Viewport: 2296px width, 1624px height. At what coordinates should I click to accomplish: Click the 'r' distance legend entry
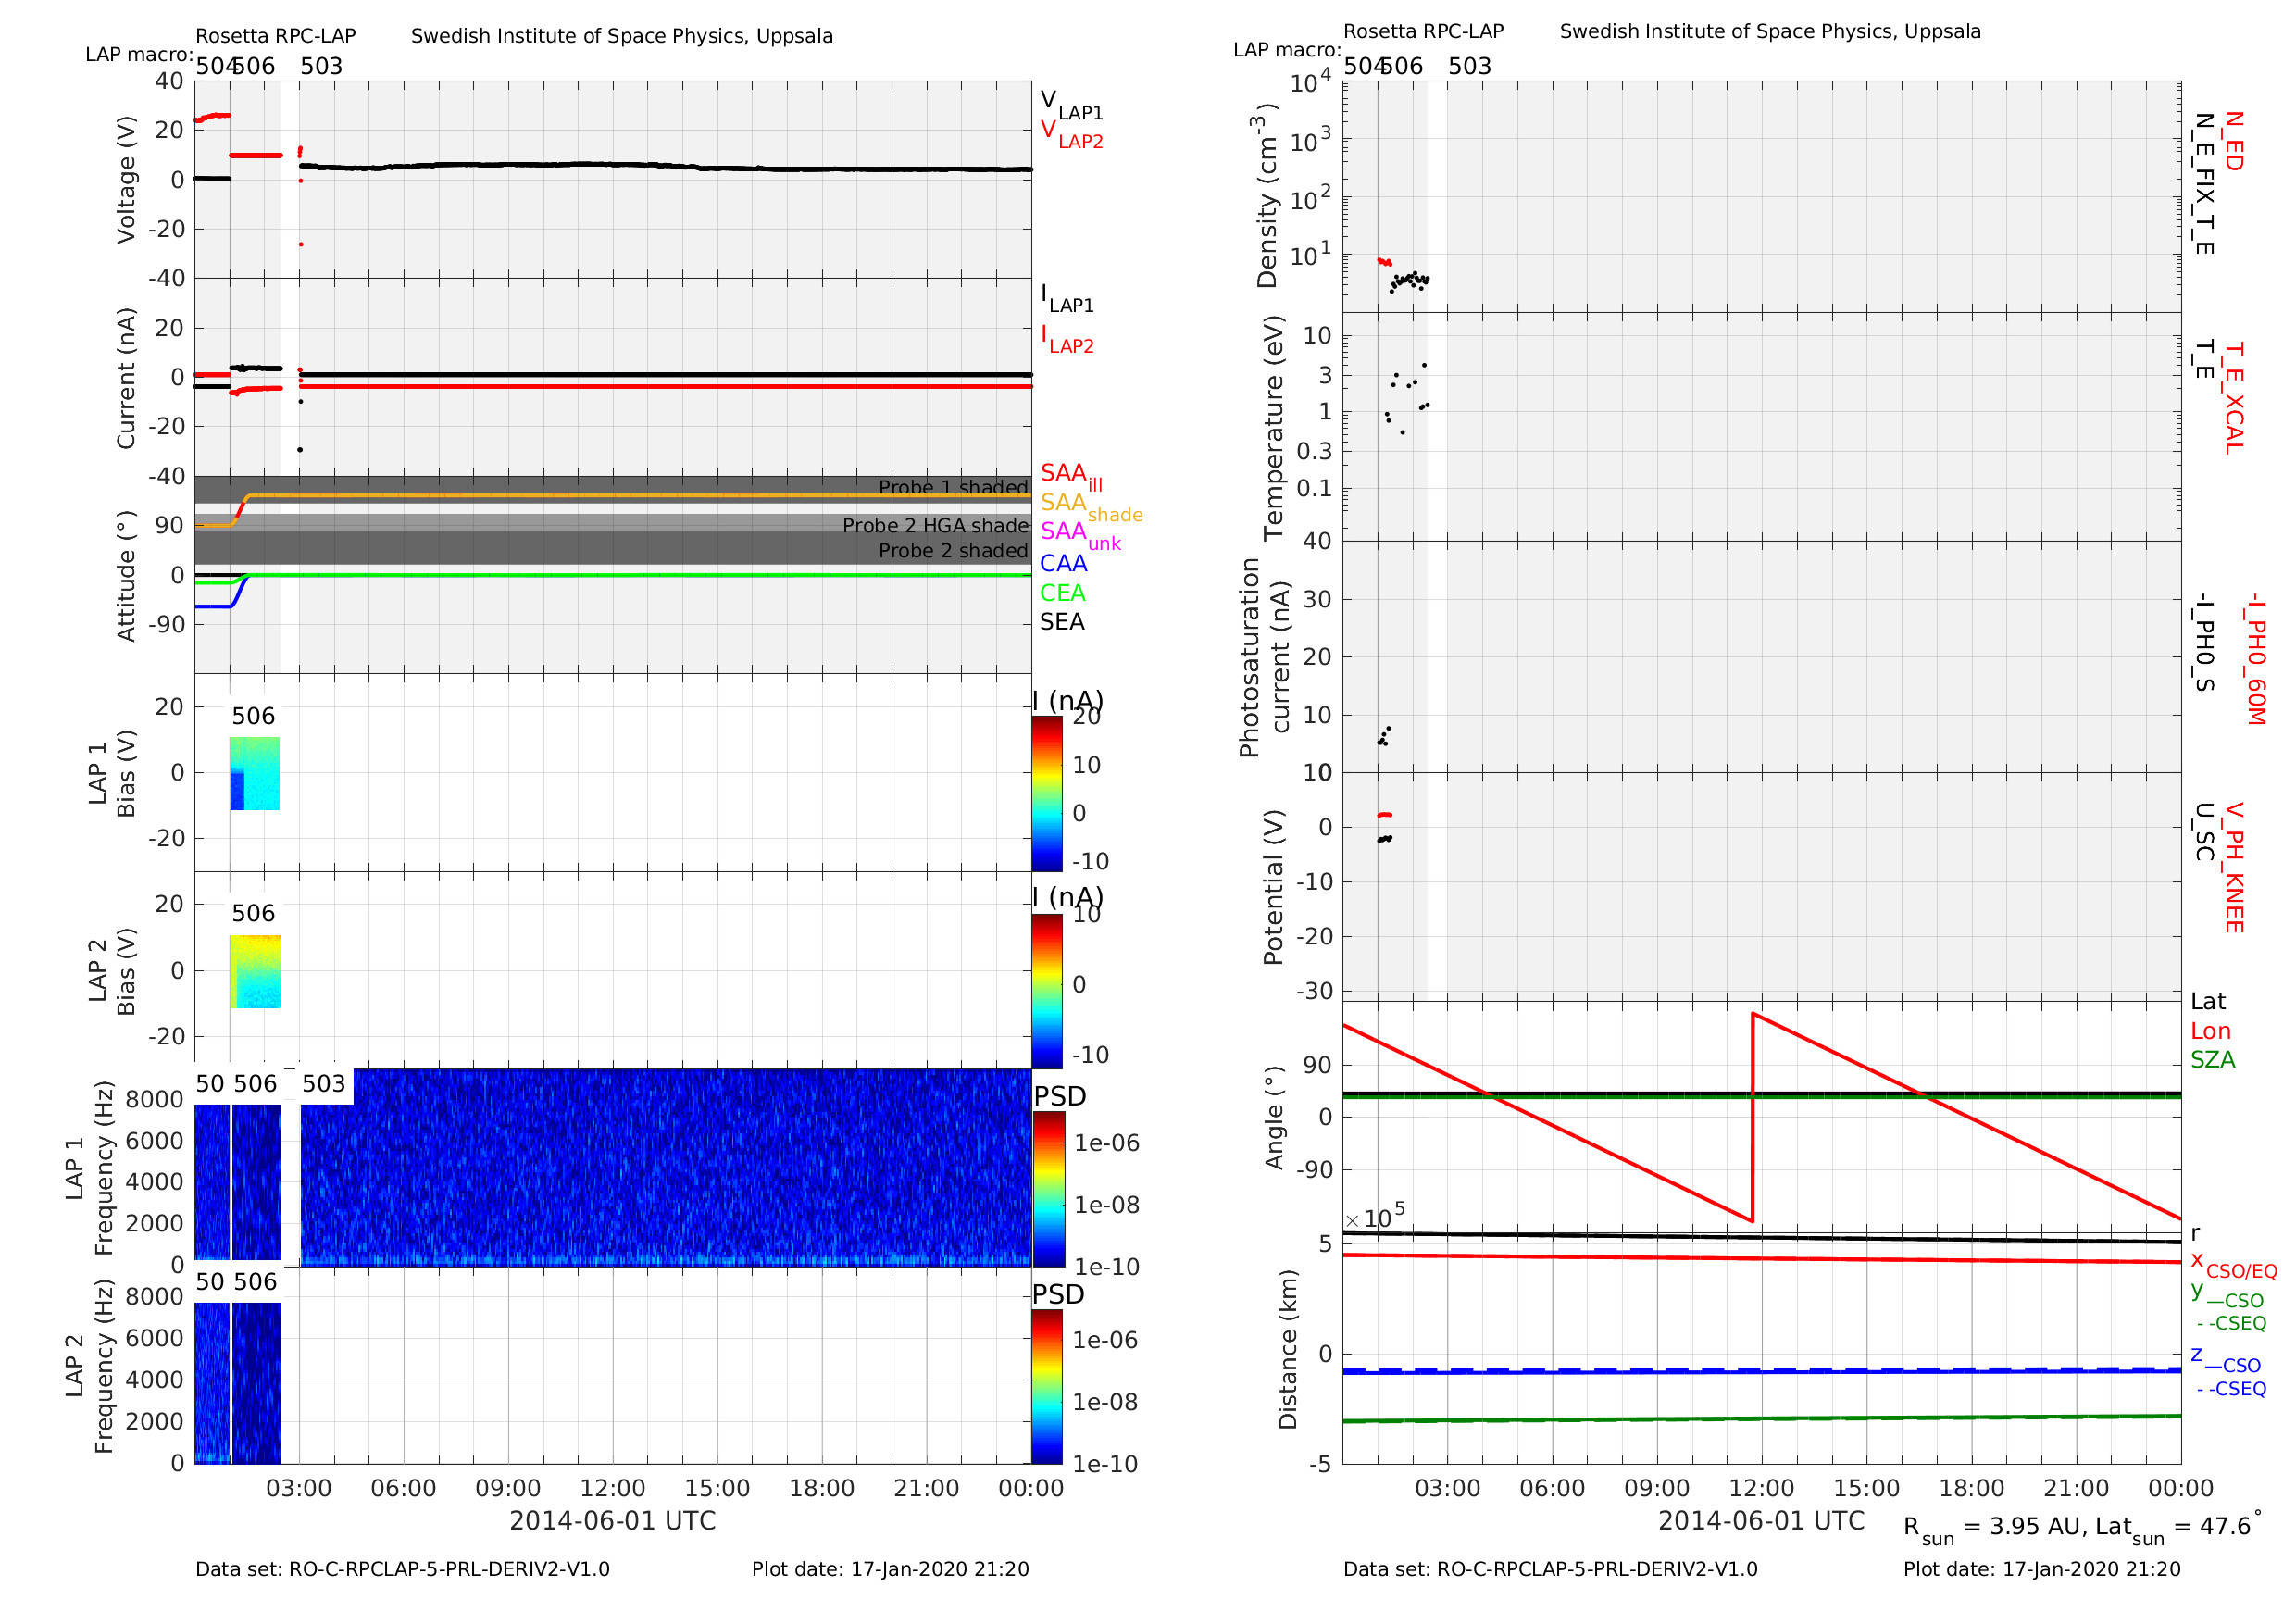(2195, 1233)
